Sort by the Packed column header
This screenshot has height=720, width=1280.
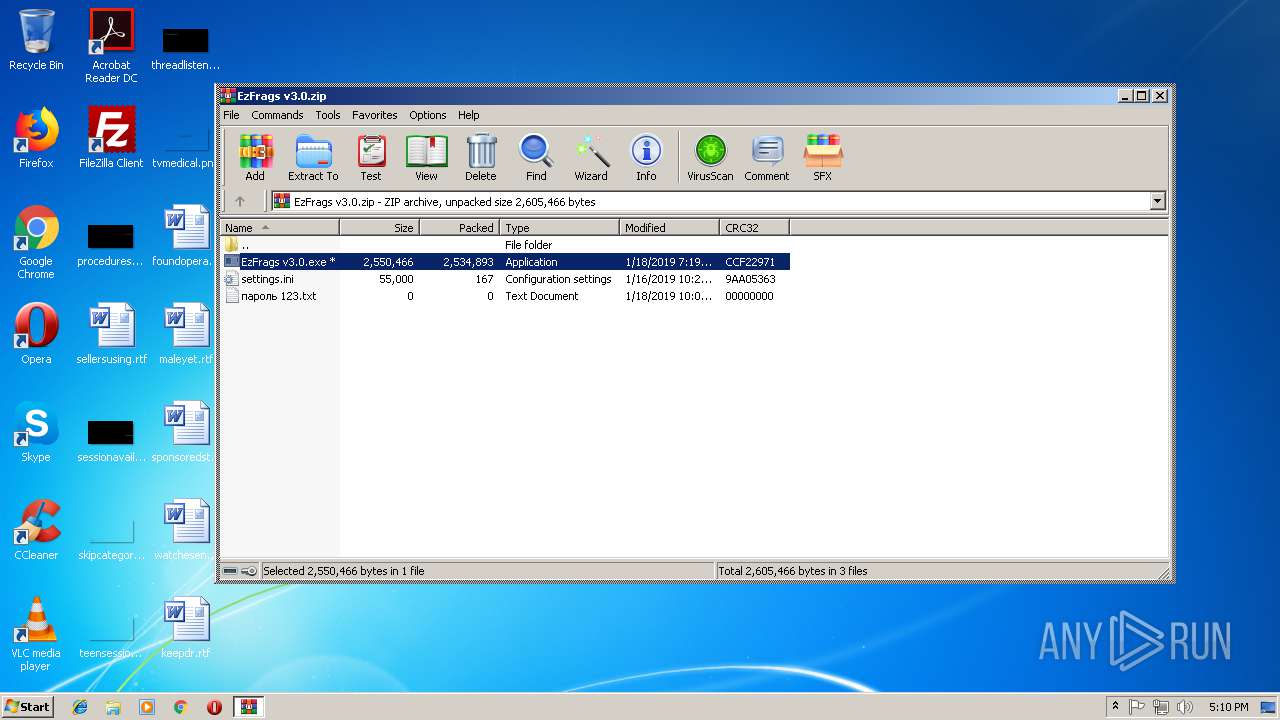(x=459, y=228)
